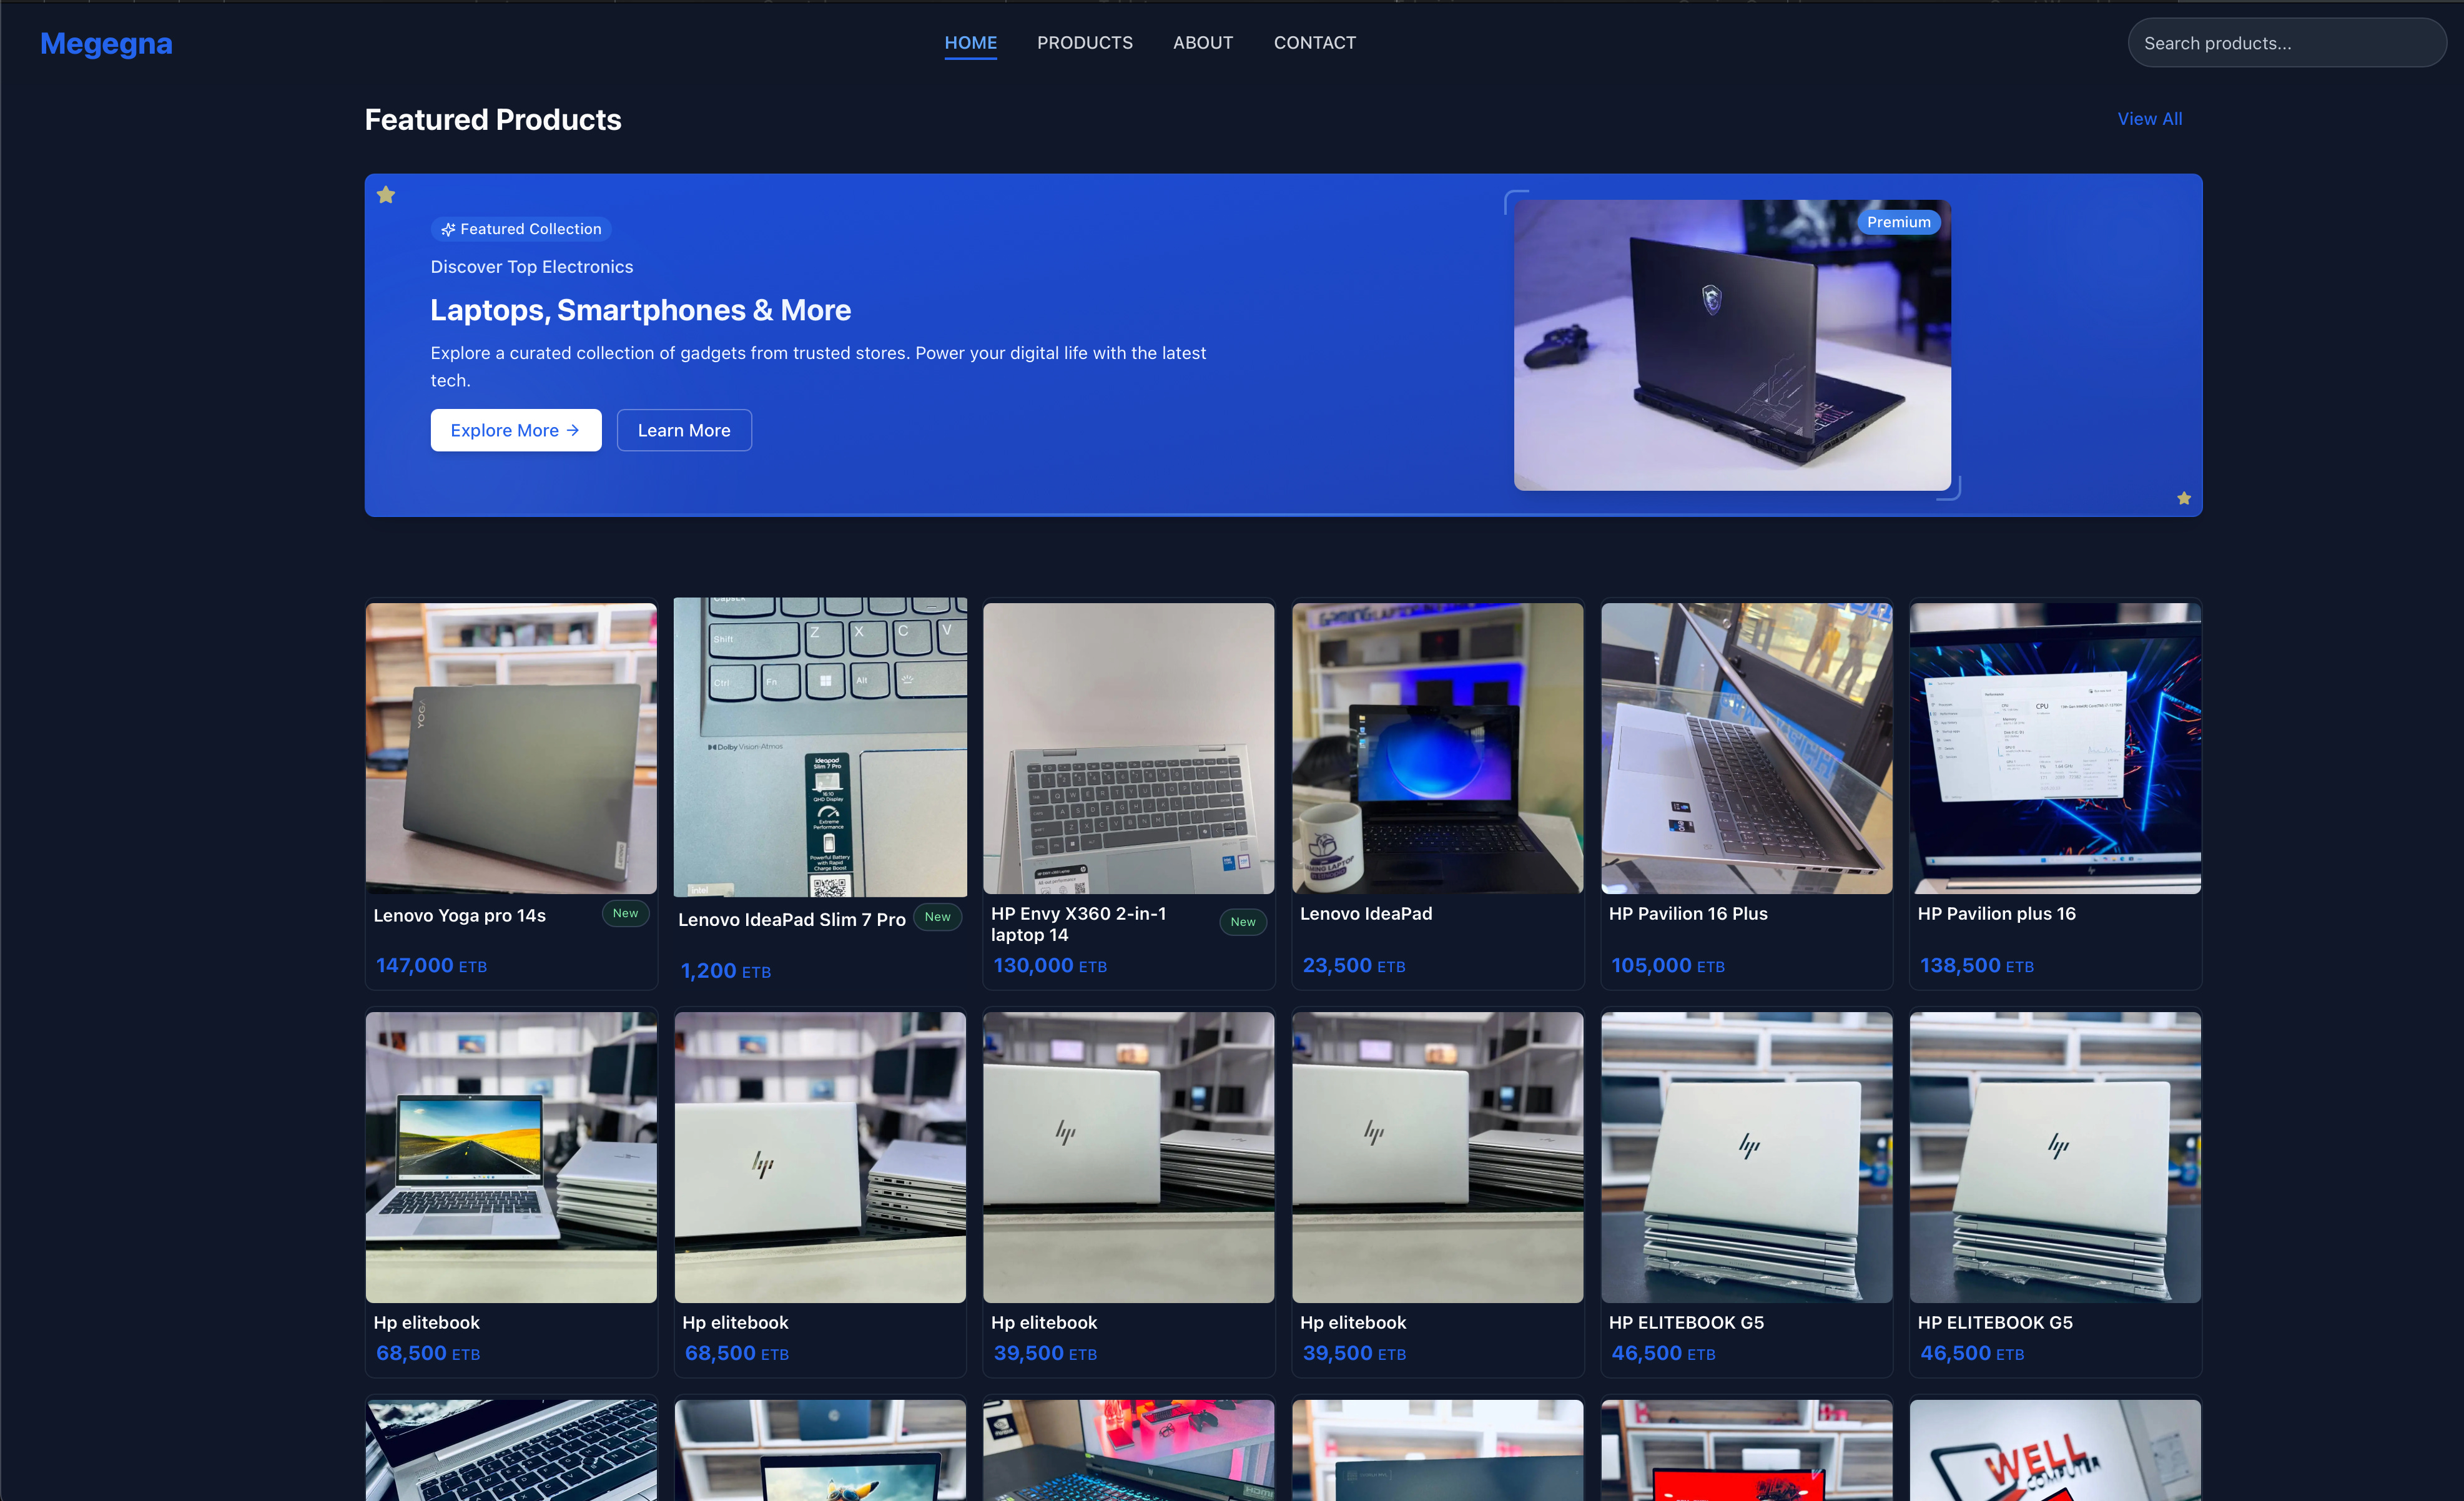Click the bottom-right gold star icon

click(x=2184, y=498)
